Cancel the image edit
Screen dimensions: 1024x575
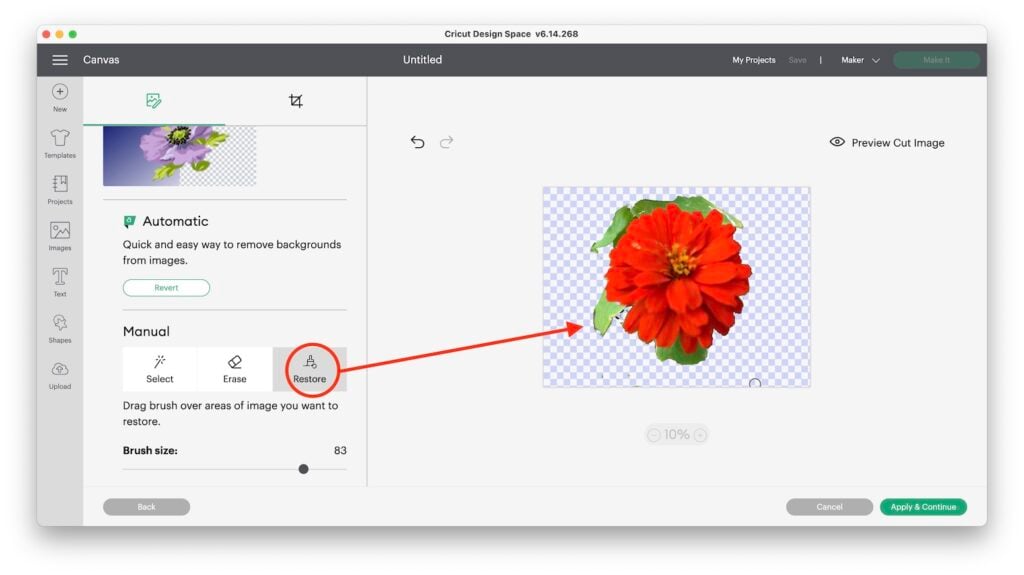(x=829, y=507)
